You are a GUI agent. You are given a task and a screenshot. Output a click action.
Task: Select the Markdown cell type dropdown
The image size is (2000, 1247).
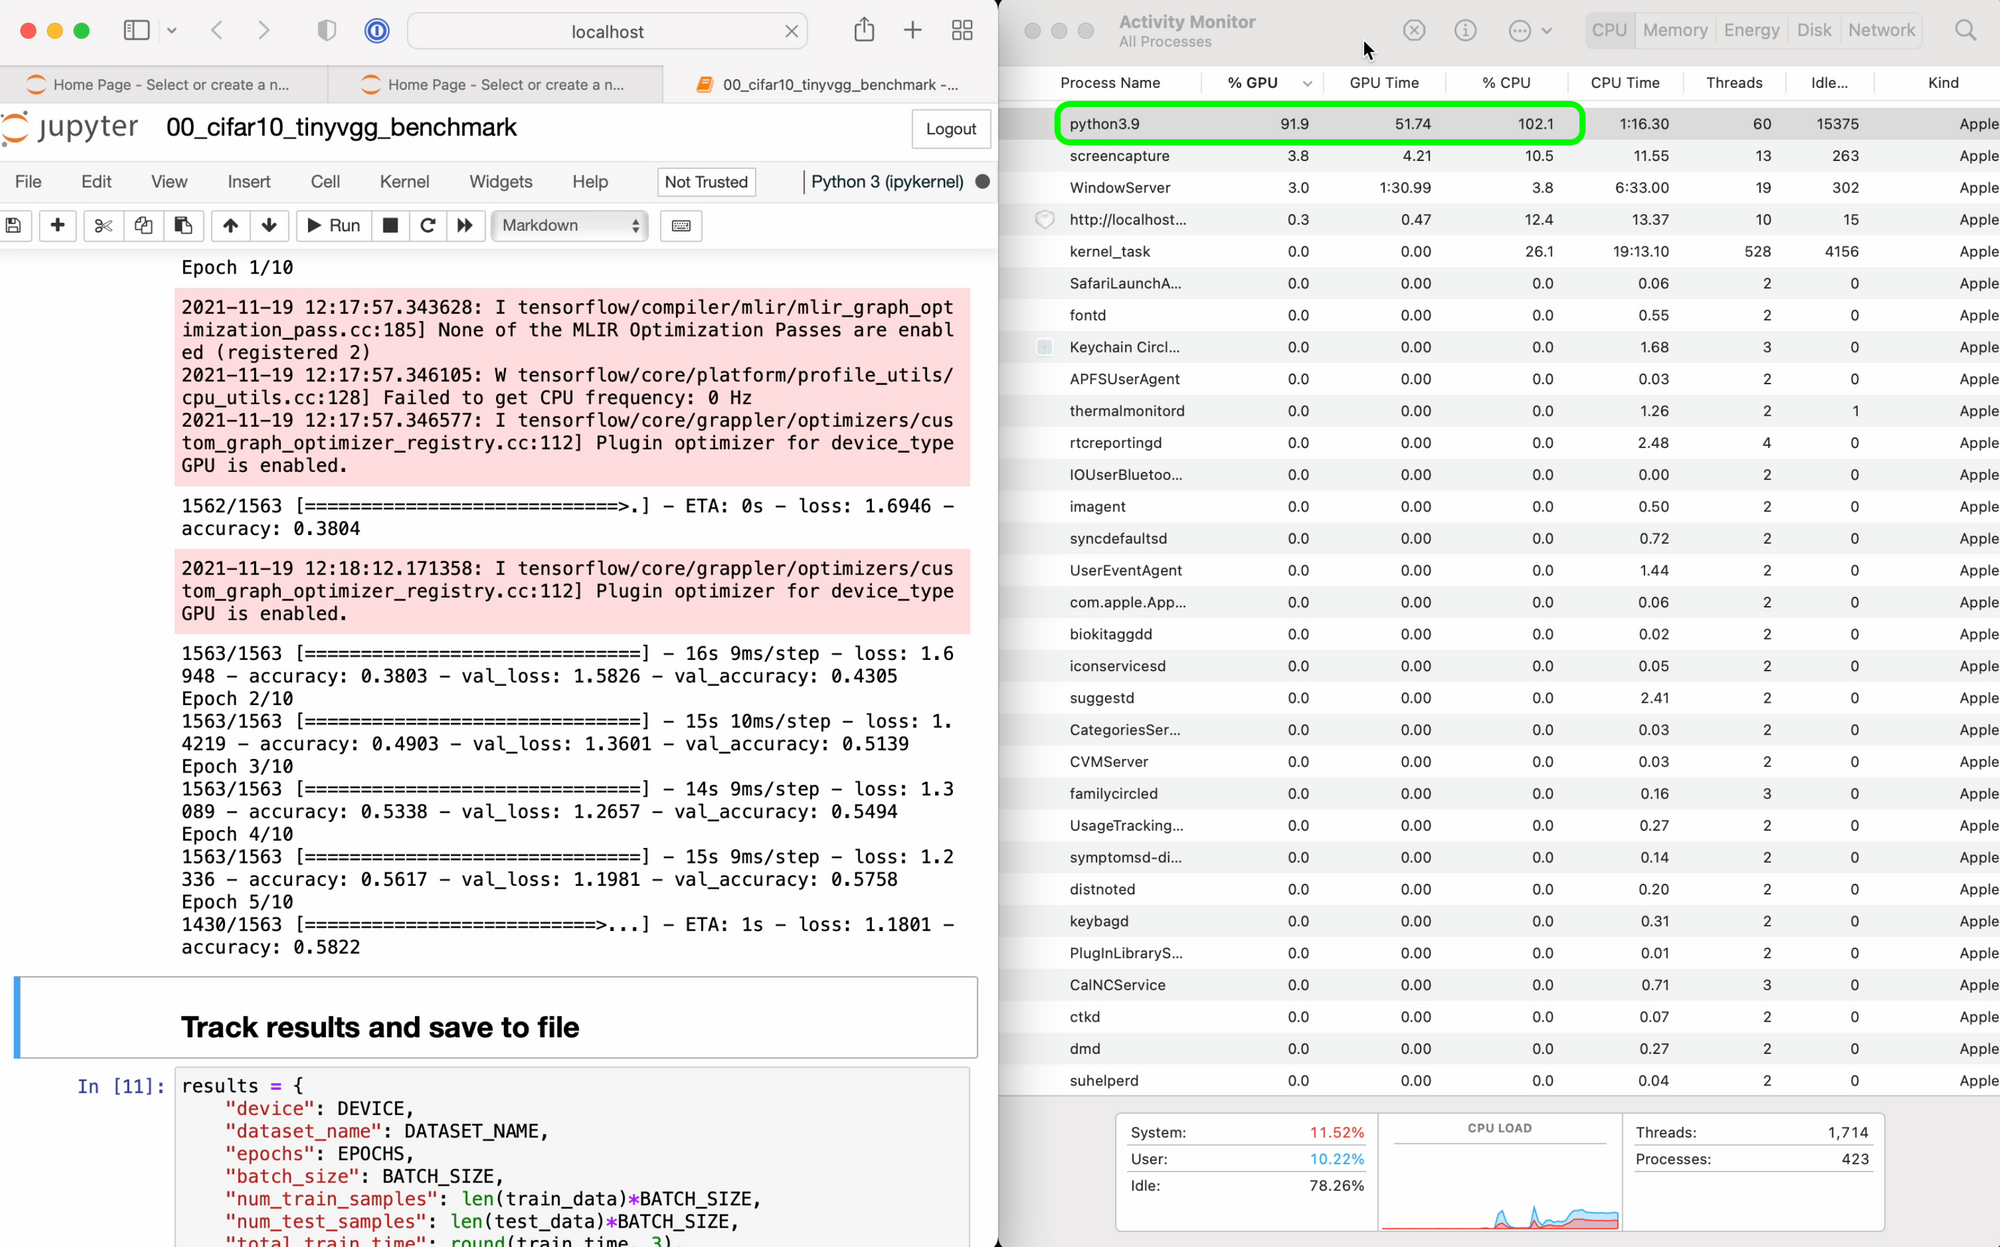[x=568, y=224]
